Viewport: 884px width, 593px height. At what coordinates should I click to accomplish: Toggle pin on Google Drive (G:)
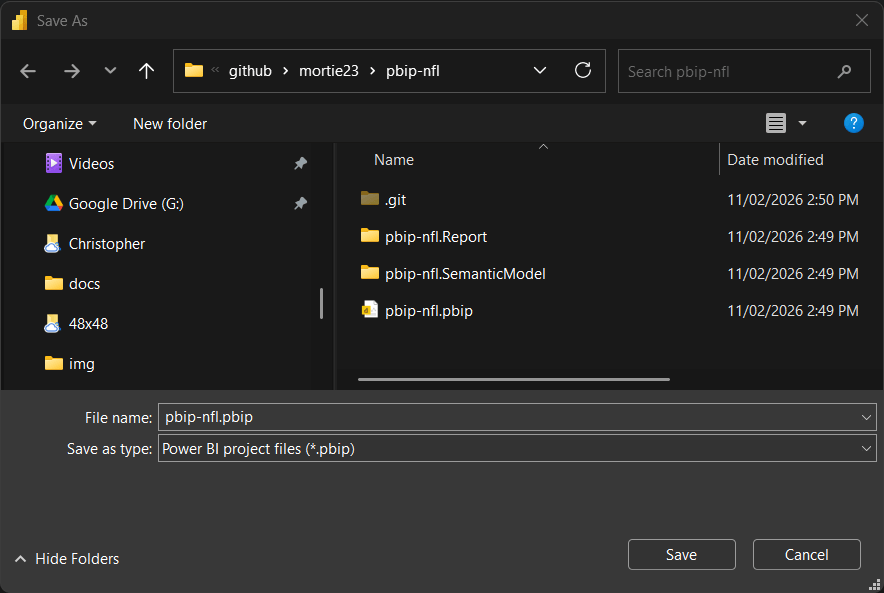[x=300, y=204]
